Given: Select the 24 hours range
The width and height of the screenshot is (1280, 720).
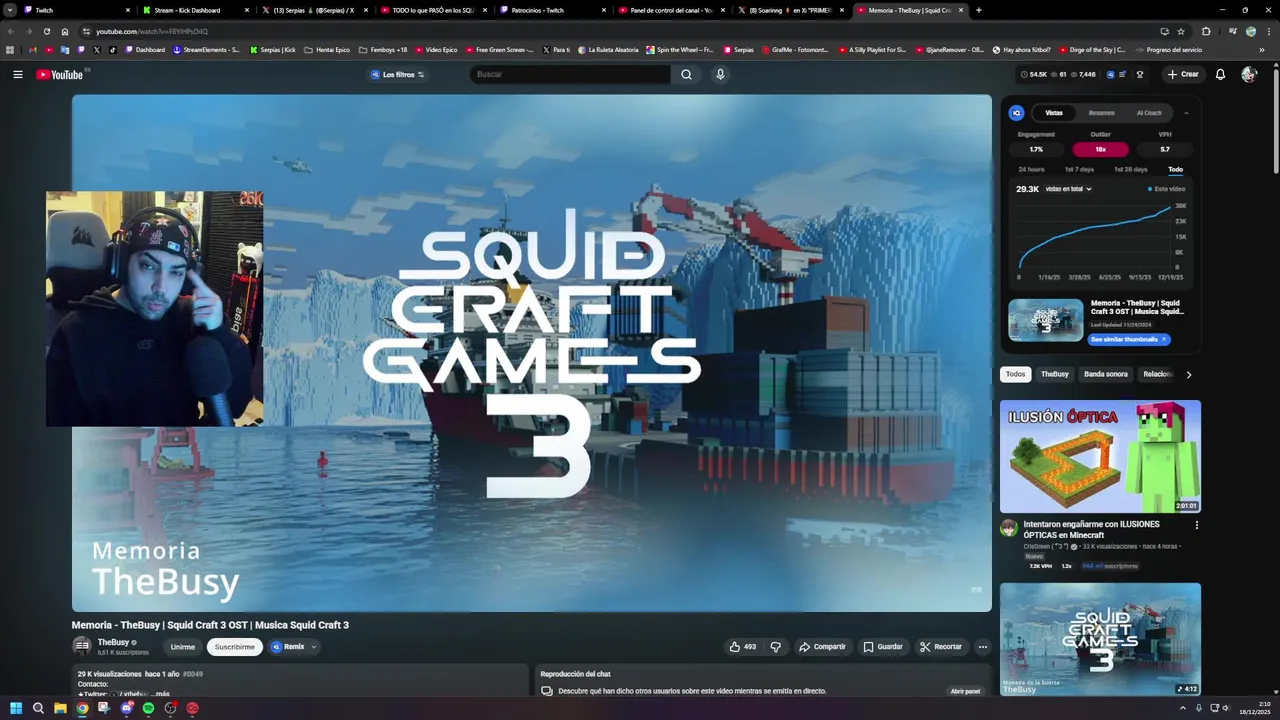Looking at the screenshot, I should [1031, 169].
